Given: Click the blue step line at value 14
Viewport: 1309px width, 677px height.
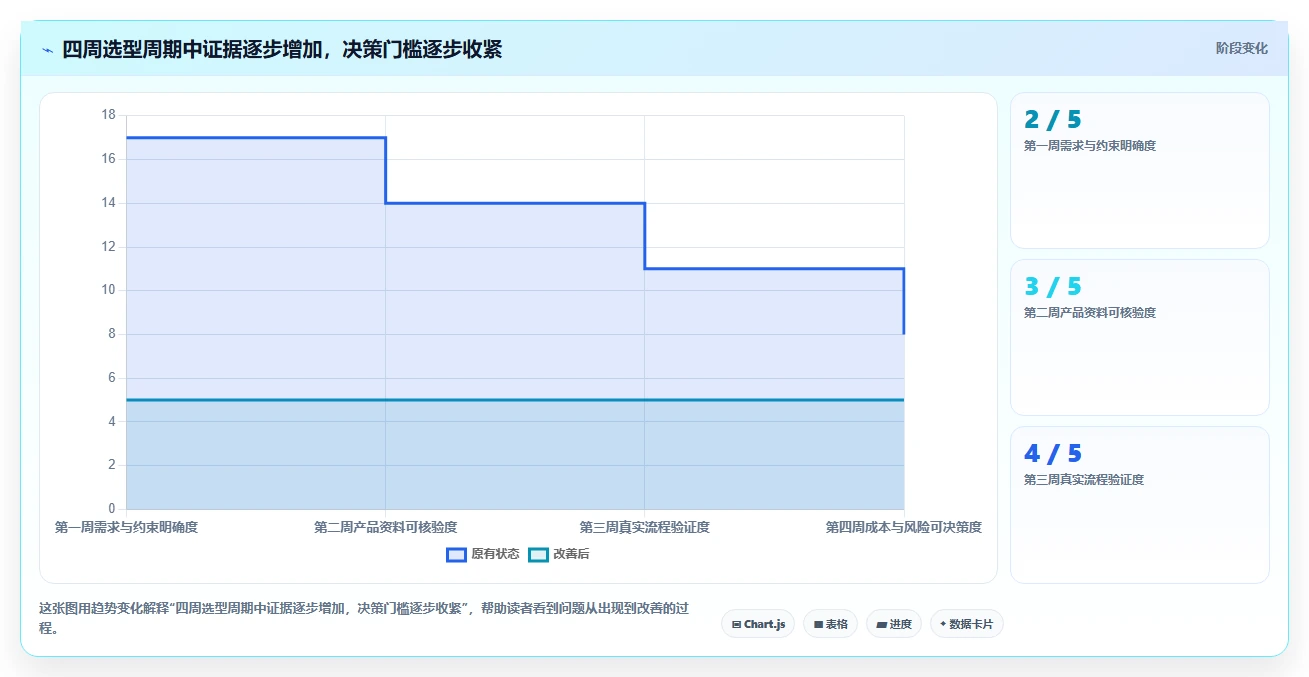Looking at the screenshot, I should [515, 203].
